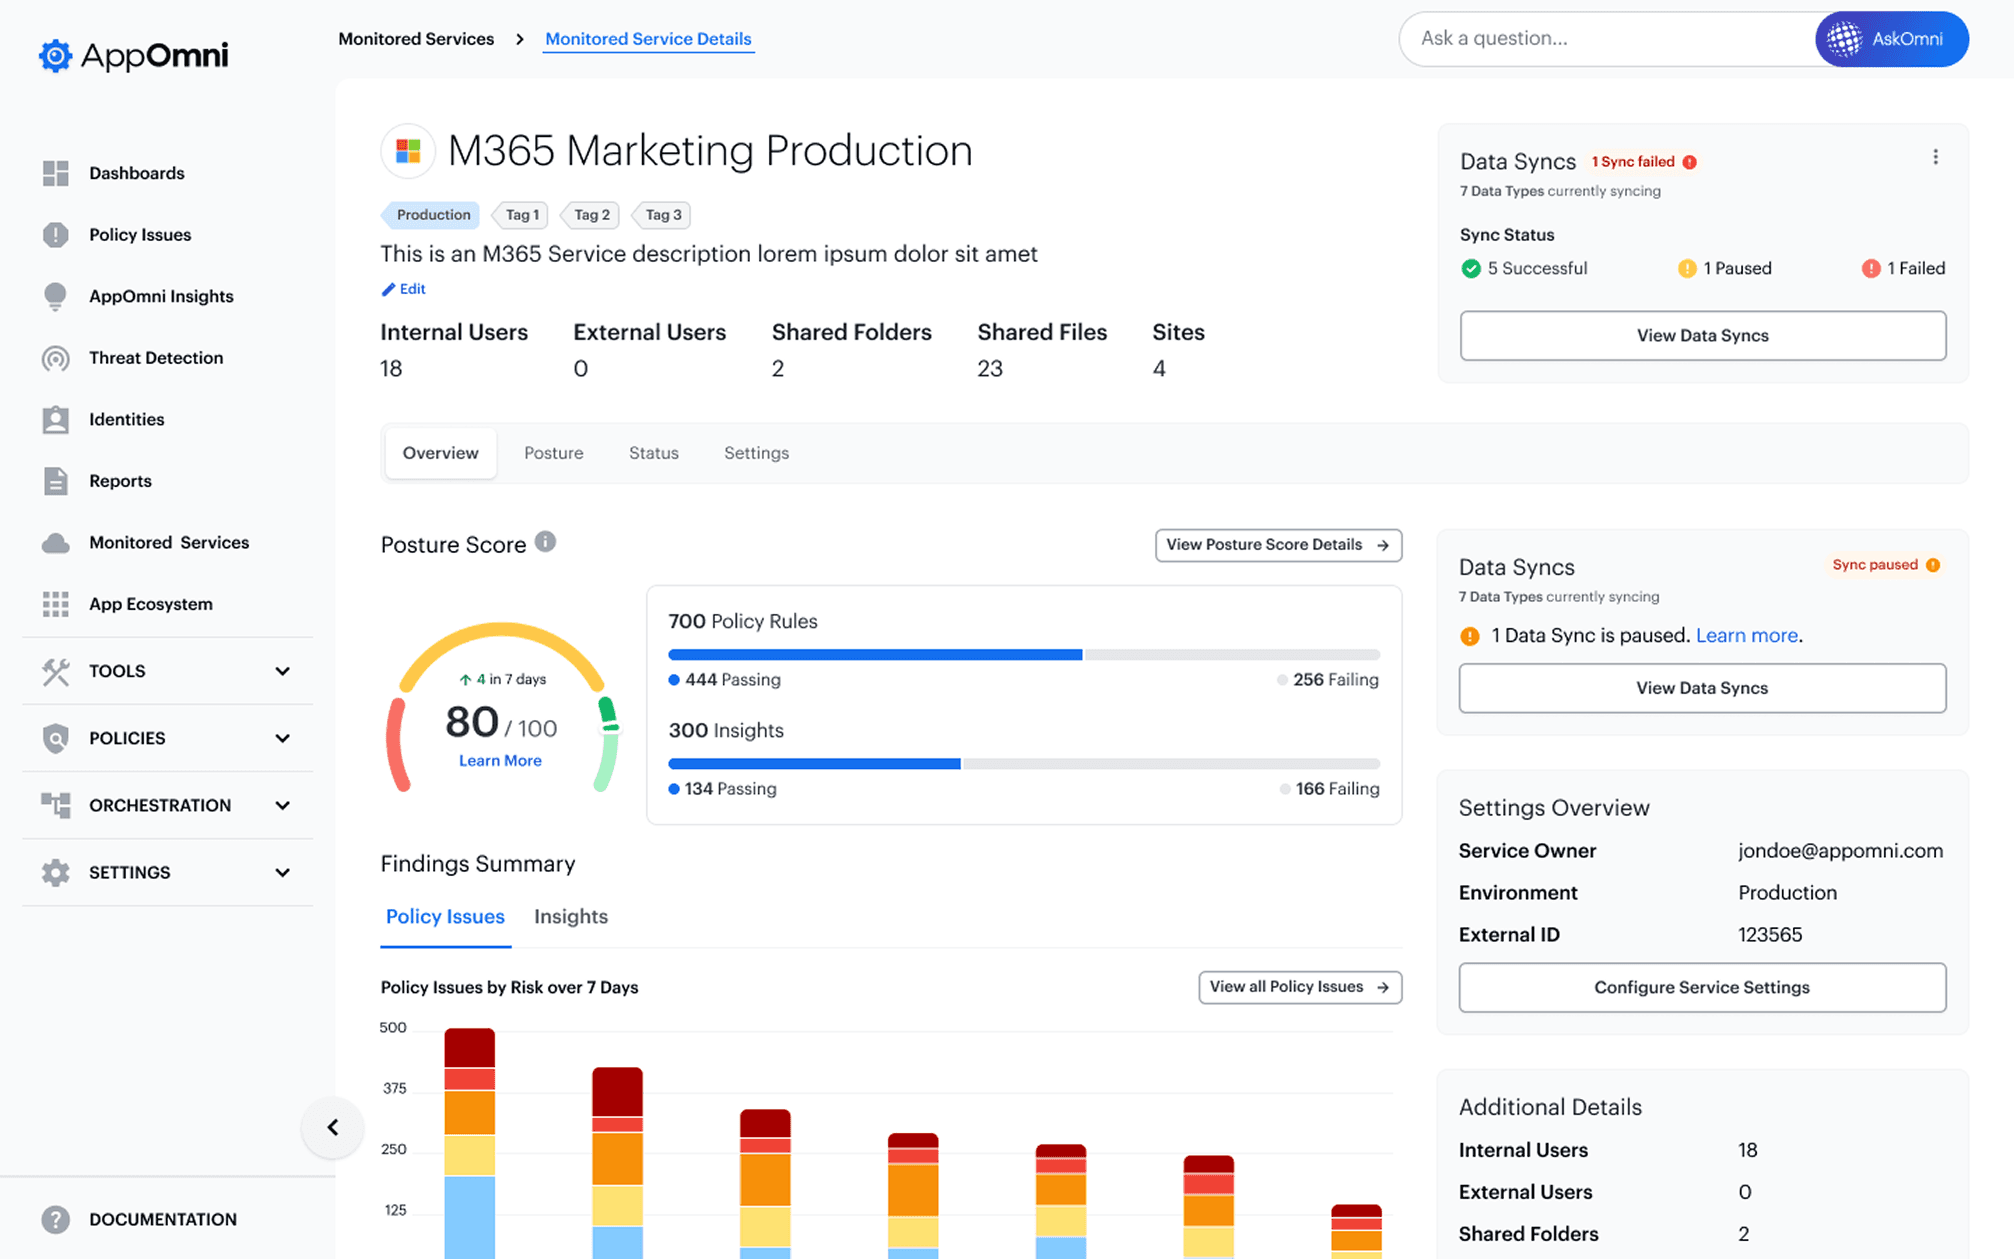
Task: Open Threat Detection radar icon
Action: click(56, 358)
